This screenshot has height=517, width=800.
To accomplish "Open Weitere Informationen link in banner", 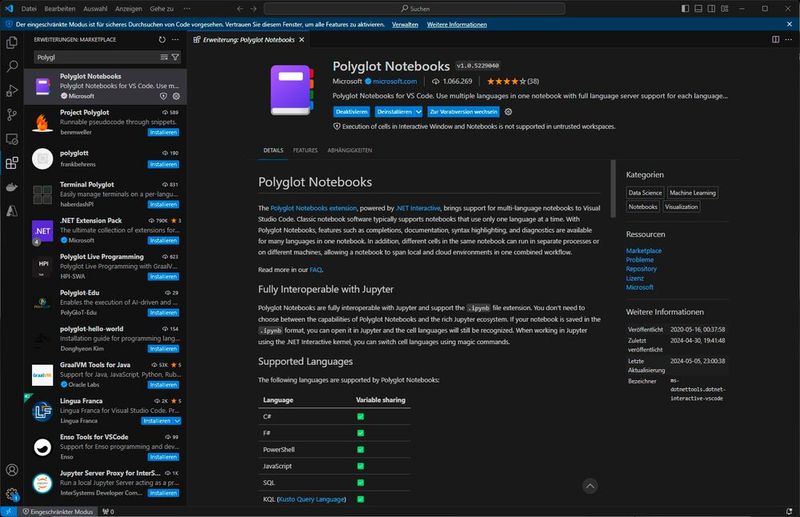I will 457,24.
